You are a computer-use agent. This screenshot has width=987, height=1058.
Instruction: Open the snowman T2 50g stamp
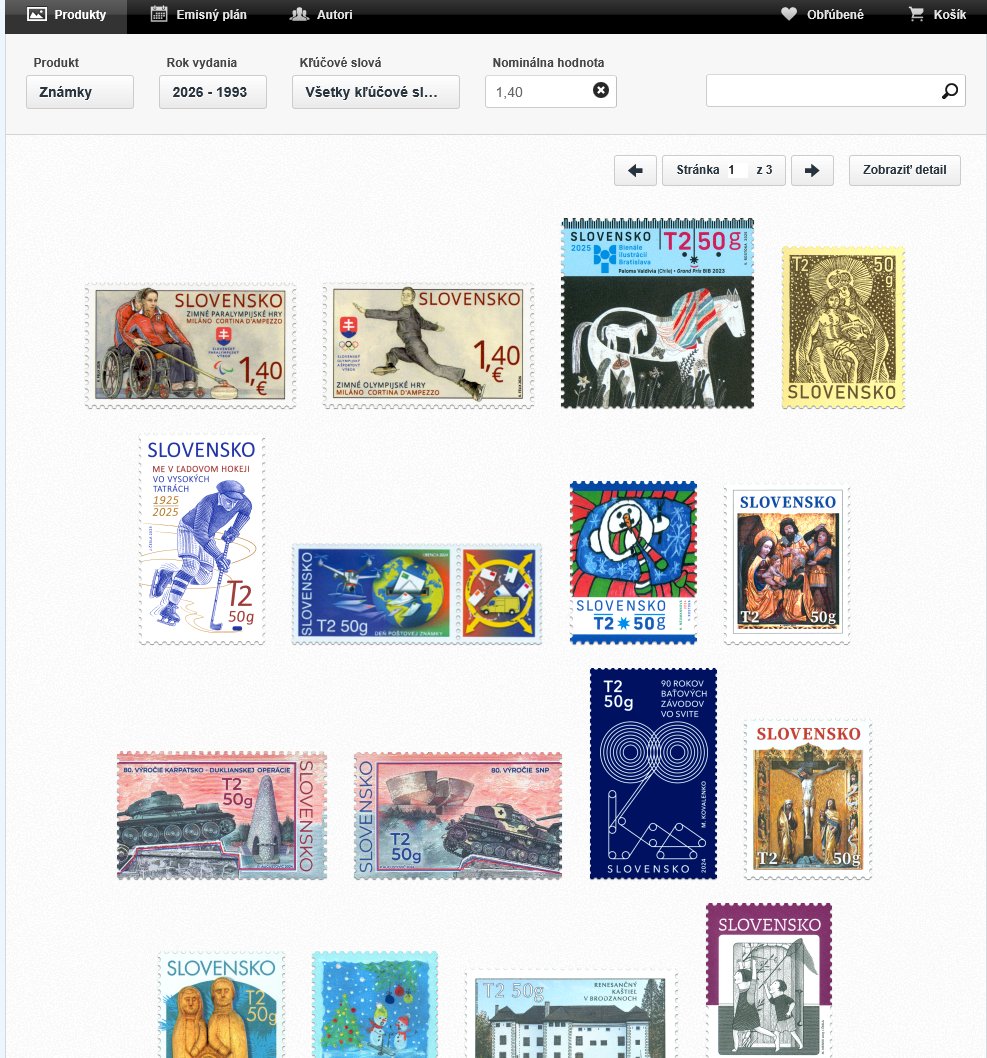coord(633,563)
